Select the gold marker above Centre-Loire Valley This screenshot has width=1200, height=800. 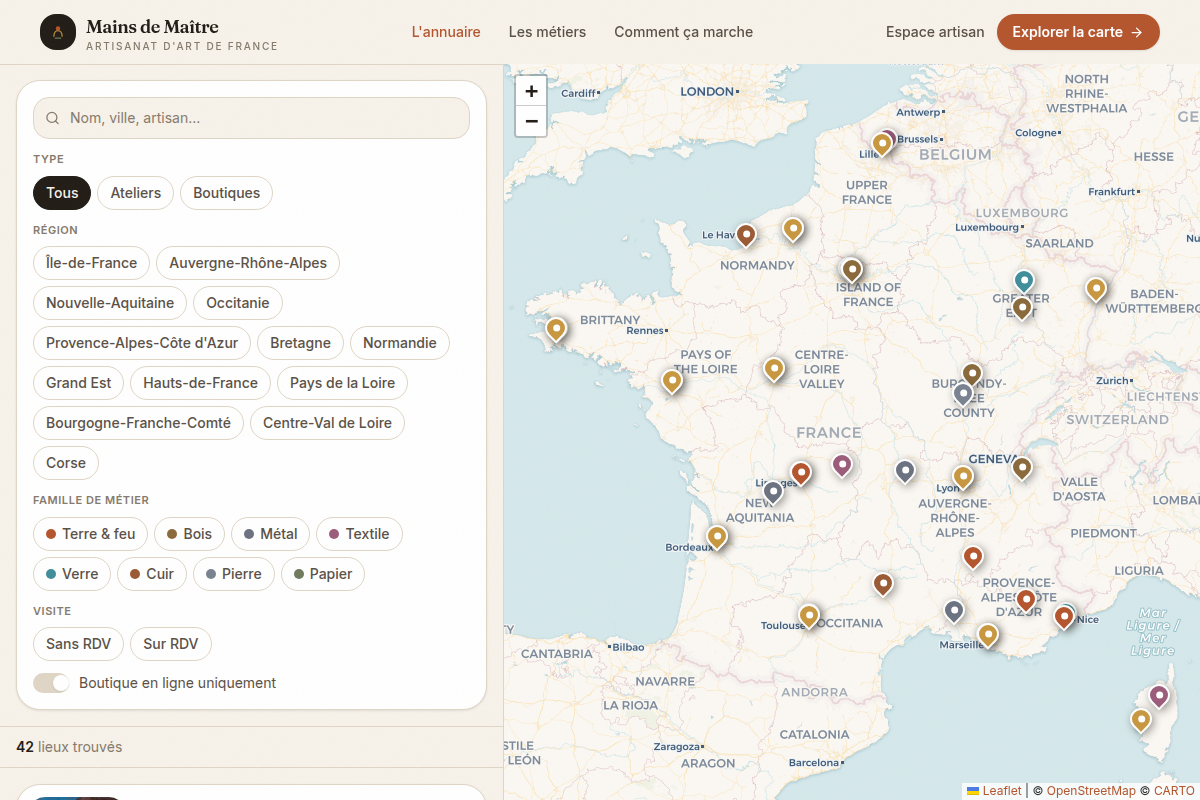774,370
